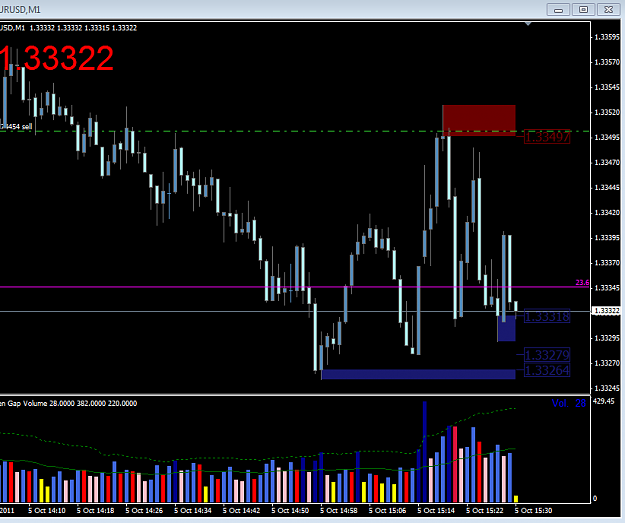
Task: Click the 1.33295 price axis label
Action: point(607,338)
